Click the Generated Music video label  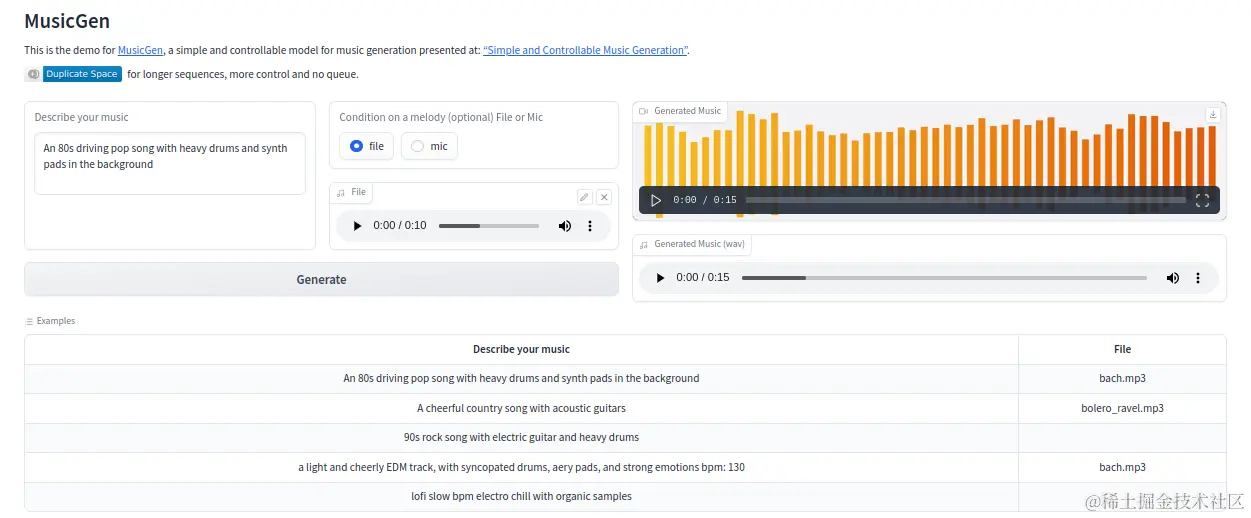(680, 111)
